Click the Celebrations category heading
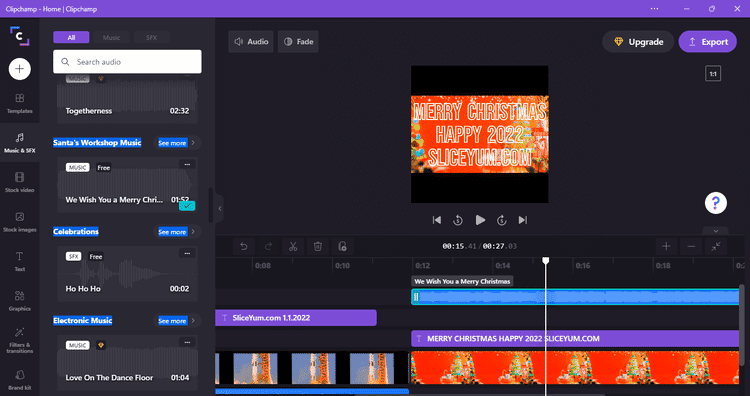This screenshot has width=750, height=396. 76,231
